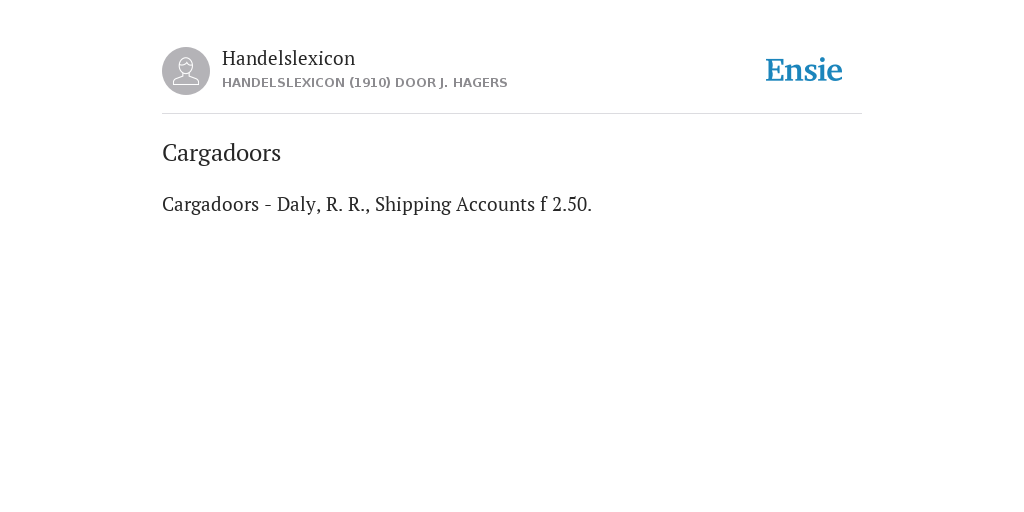The width and height of the screenshot is (1024, 512).
Task: Click the large Cargadoors heading
Action: [x=221, y=153]
